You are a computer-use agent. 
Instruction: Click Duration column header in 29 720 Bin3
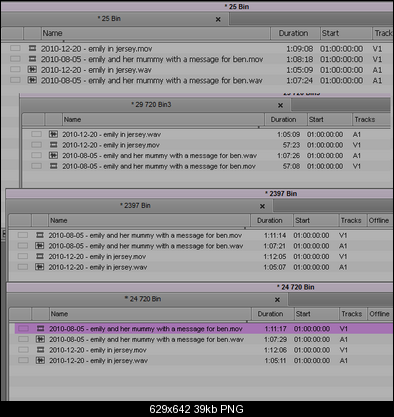[286, 120]
